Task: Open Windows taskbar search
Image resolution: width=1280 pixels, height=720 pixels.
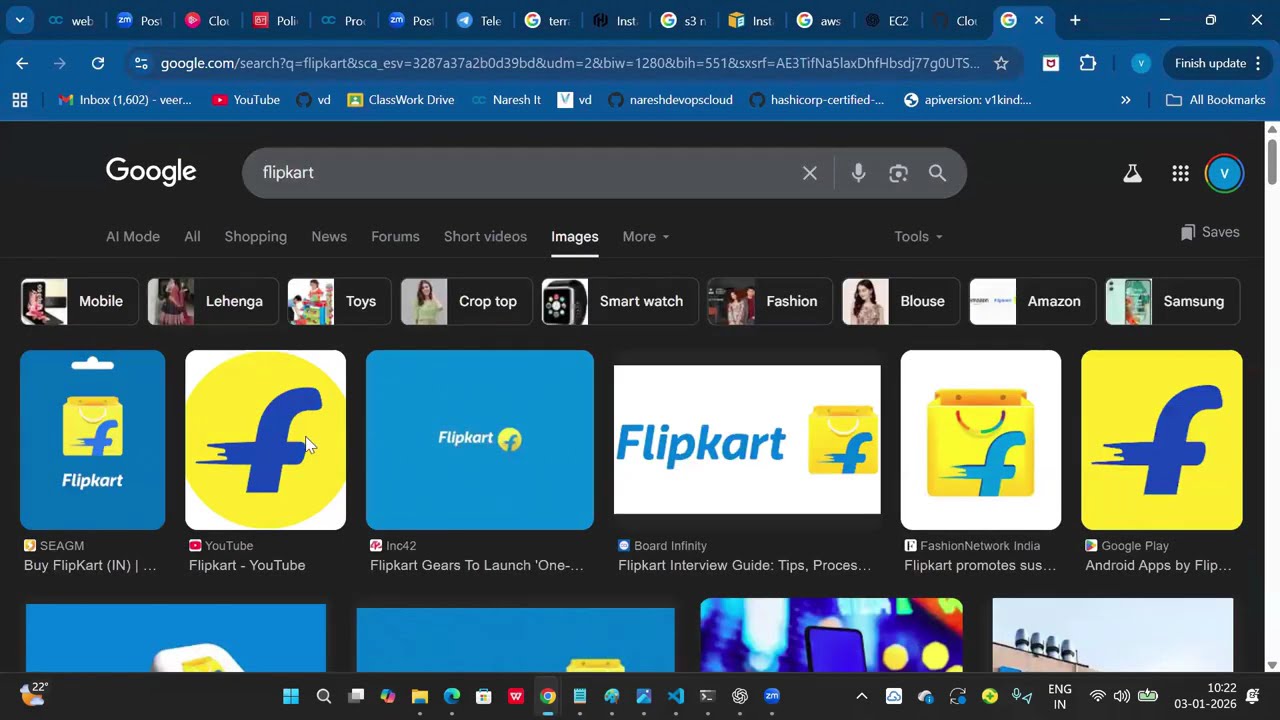Action: 323,696
